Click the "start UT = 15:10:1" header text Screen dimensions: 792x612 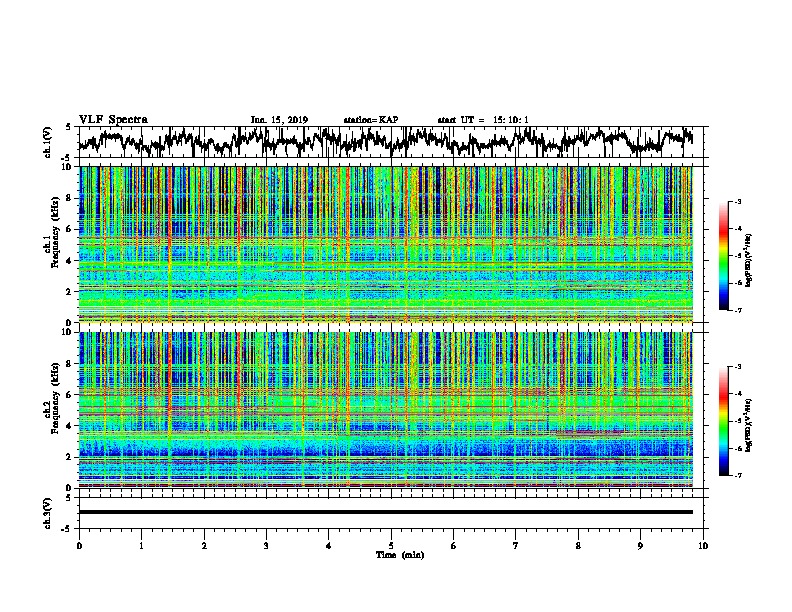483,120
